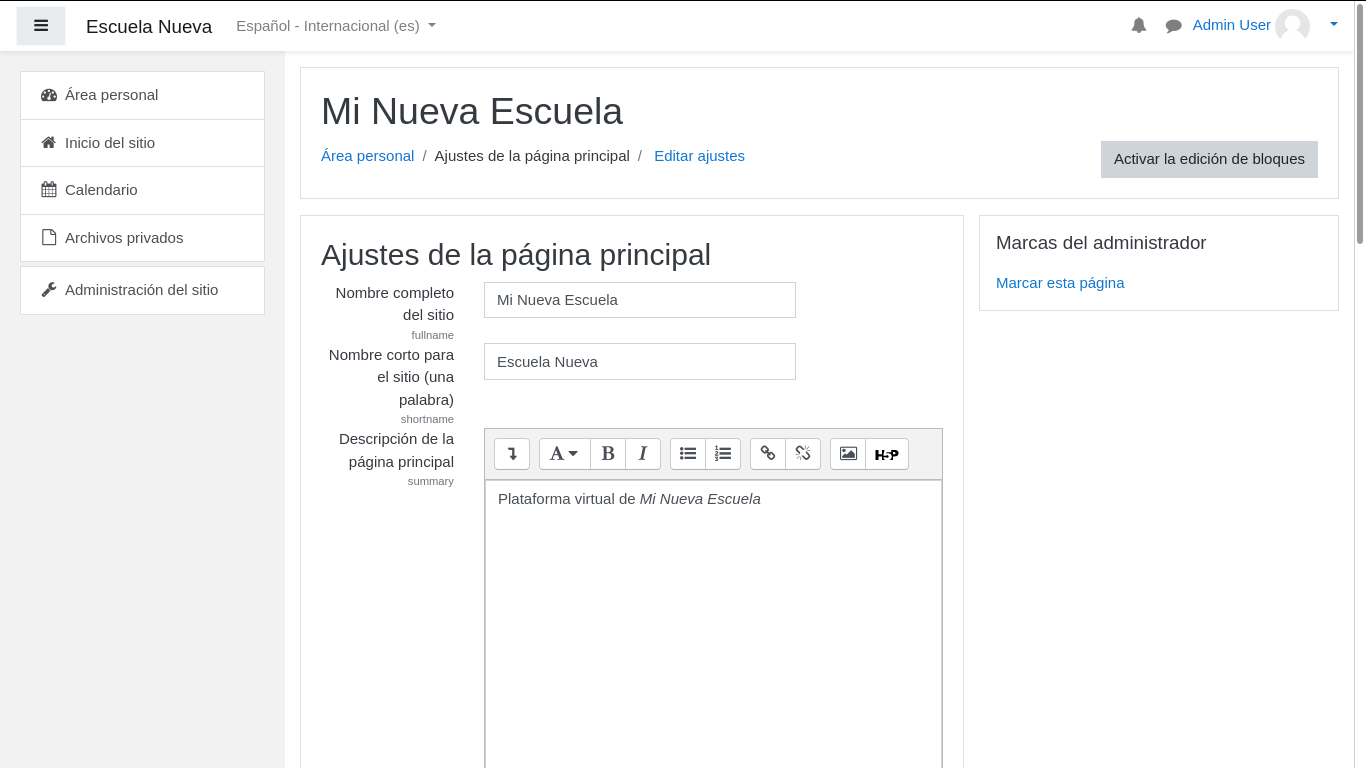Expand the editor toolbar toggle arrow

(x=512, y=454)
